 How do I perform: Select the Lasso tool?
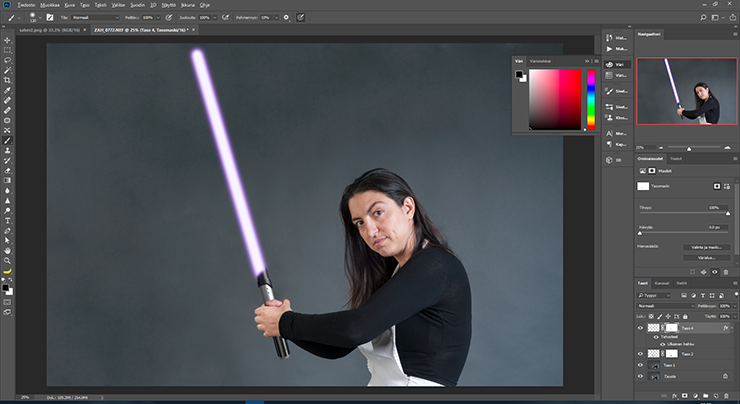click(7, 60)
